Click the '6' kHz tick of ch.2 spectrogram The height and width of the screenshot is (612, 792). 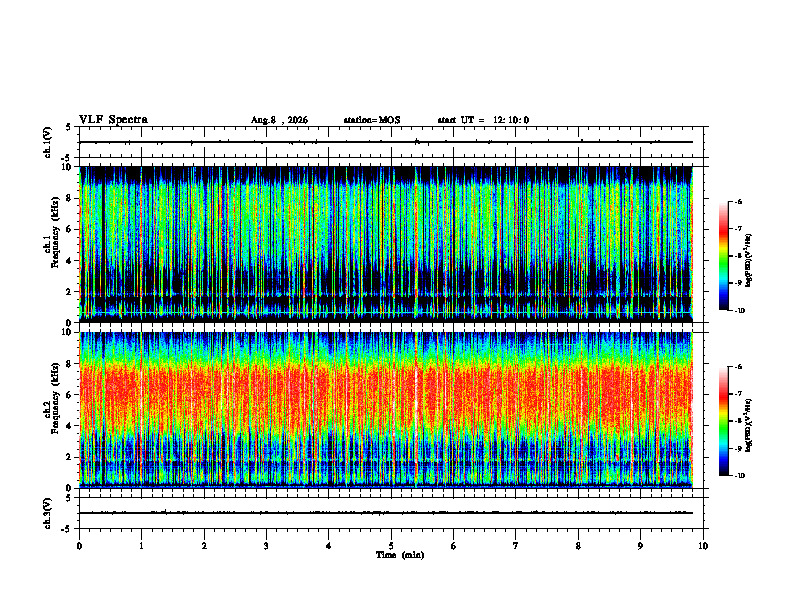[71, 395]
